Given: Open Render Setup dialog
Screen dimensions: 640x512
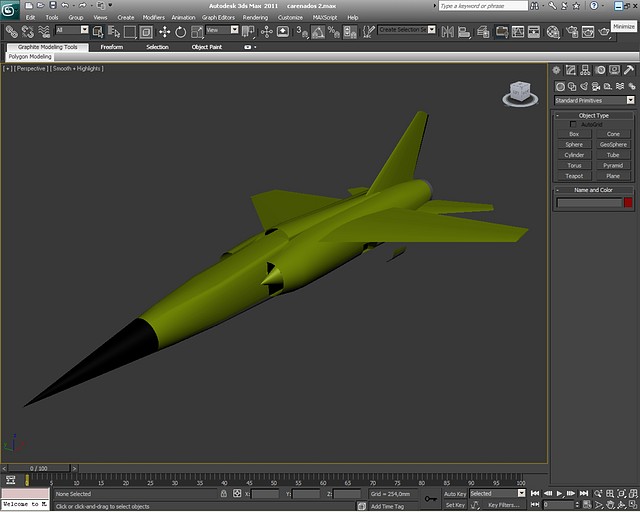Looking at the screenshot, I should 572,31.
